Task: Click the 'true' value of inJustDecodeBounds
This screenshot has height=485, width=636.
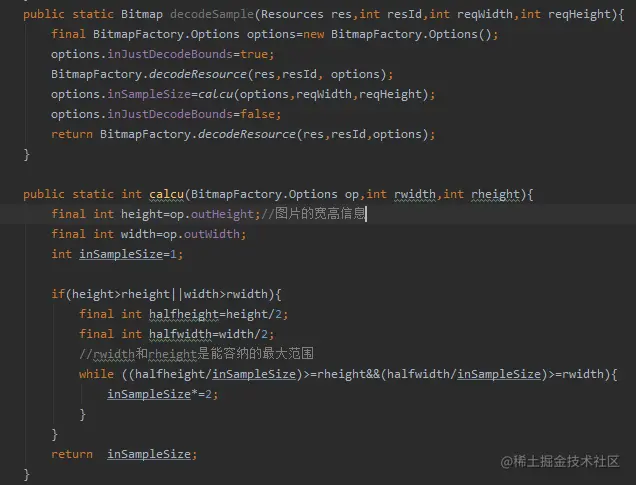Action: (254, 54)
